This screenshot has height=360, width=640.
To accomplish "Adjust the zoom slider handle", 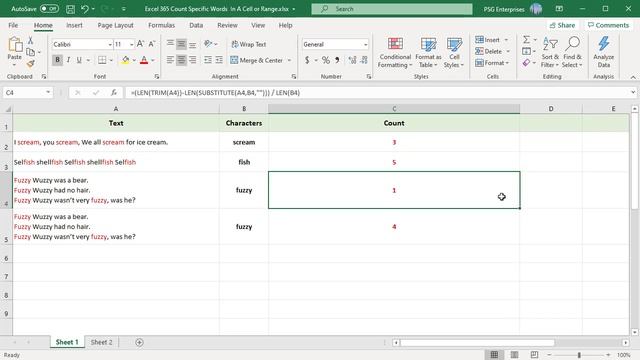I will [x=579, y=355].
